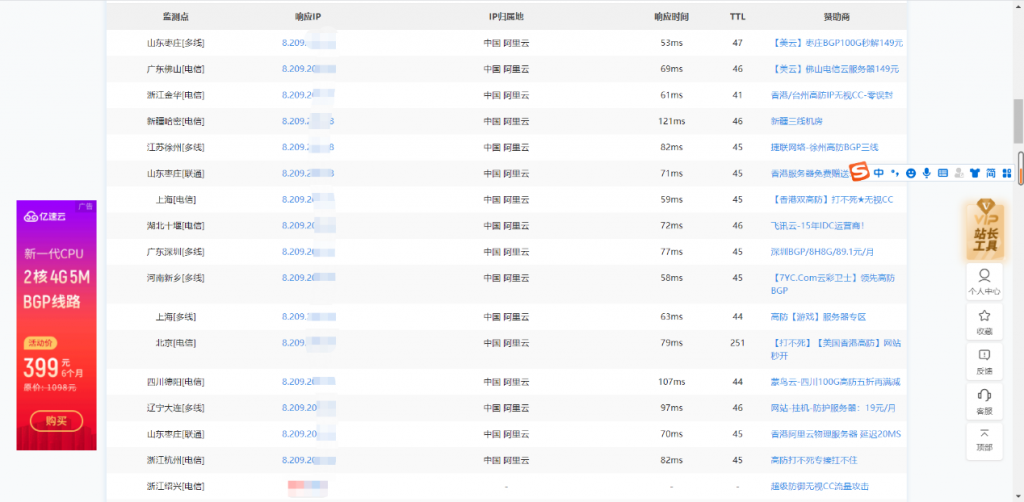The image size is (1024, 502).
Task: Open the 反馈 feedback icon
Action: click(985, 360)
